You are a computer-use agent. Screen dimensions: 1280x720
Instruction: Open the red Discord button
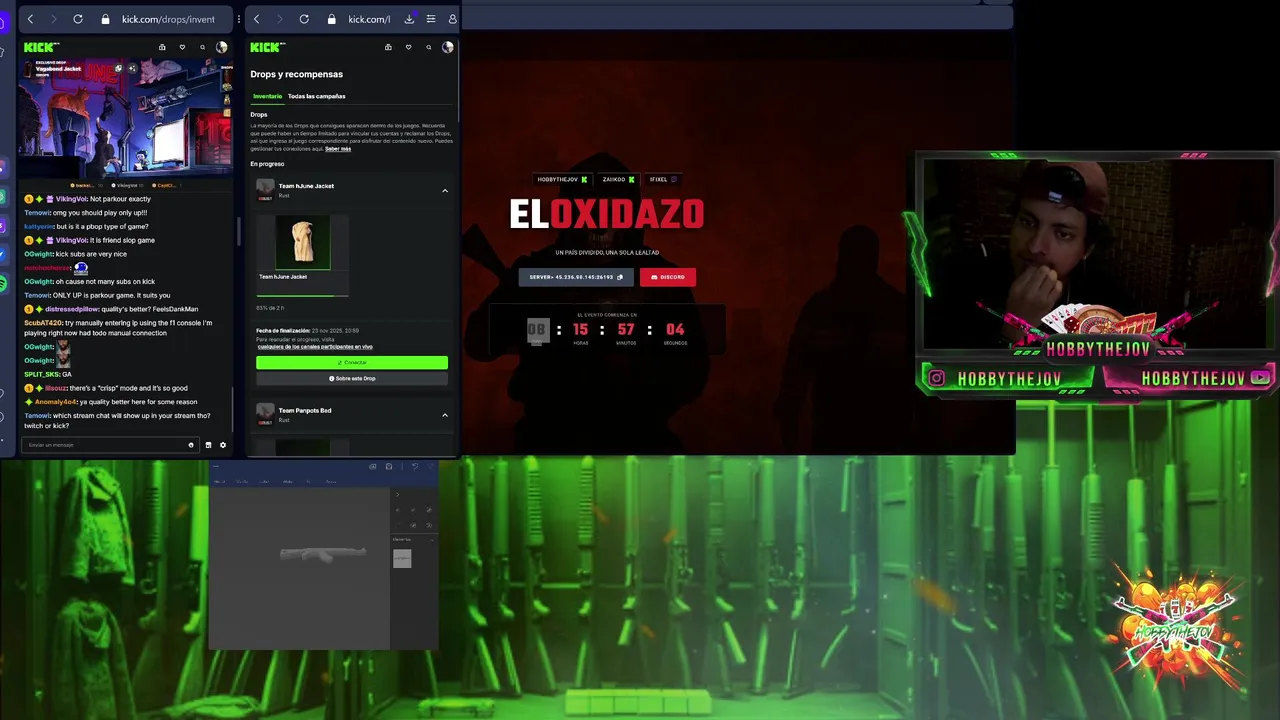click(x=667, y=277)
